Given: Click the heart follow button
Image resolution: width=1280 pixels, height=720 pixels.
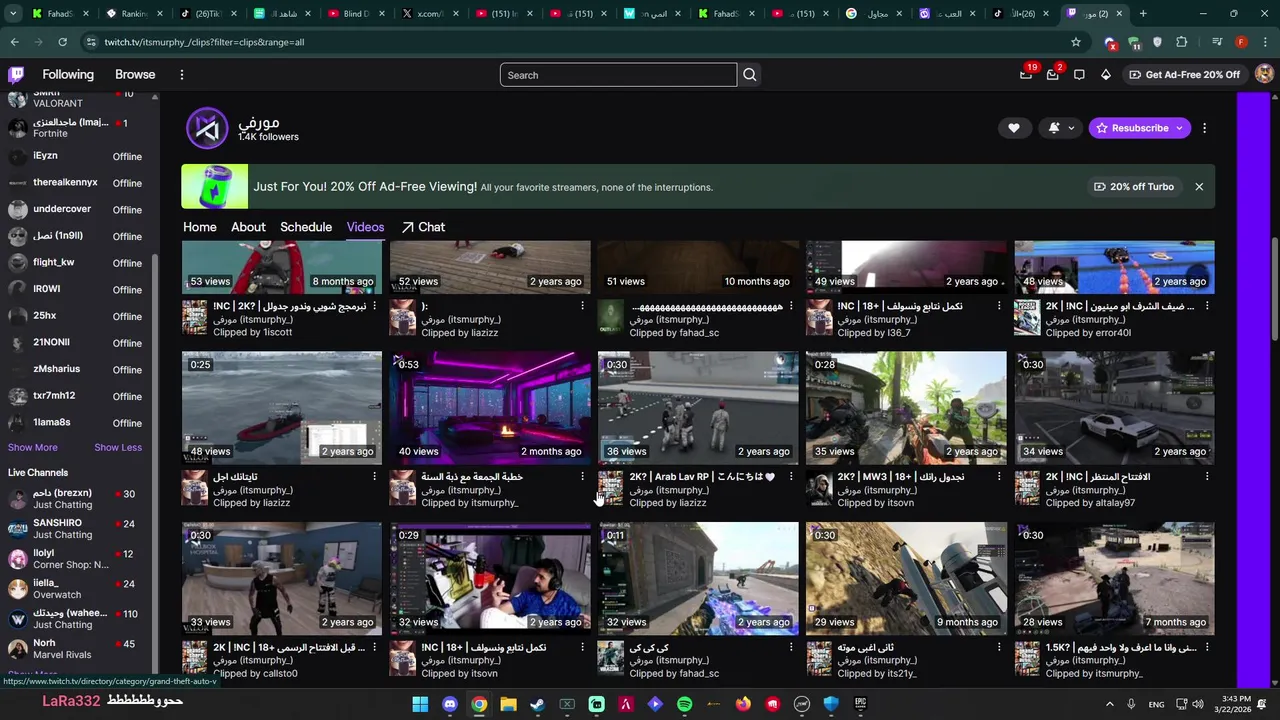Looking at the screenshot, I should click(1014, 128).
